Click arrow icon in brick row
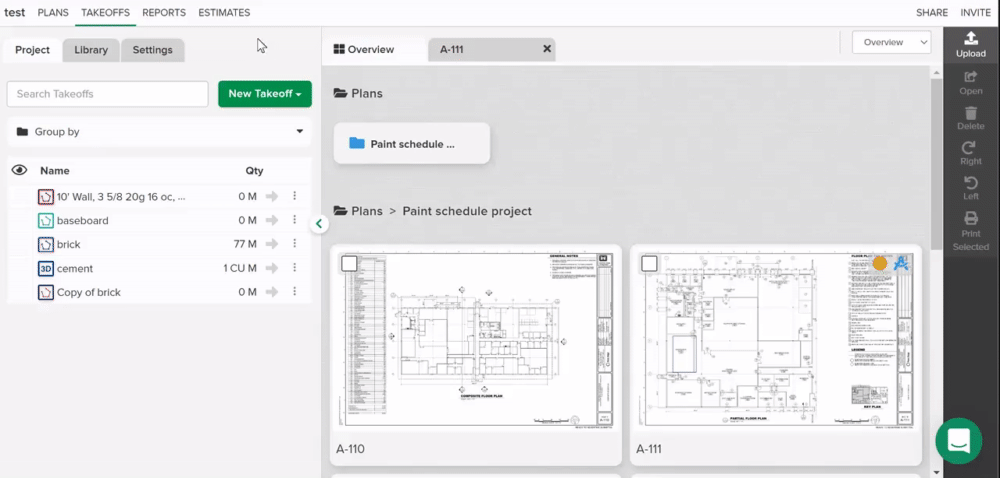Viewport: 1000px width, 478px height. click(272, 244)
